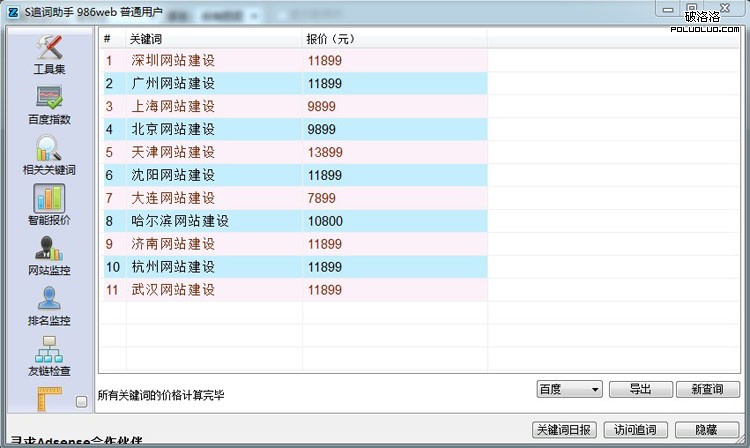Click the 隐藏 hide button

coord(706,429)
